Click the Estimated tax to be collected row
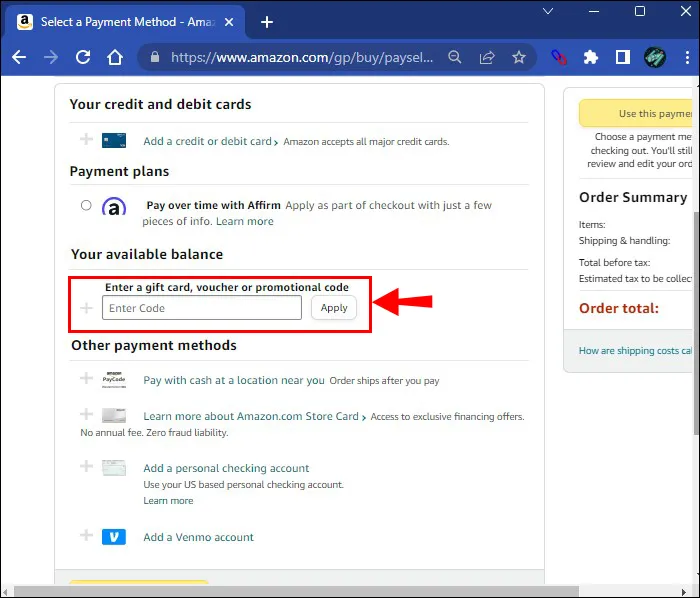This screenshot has width=700, height=598. pyautogui.click(x=635, y=278)
